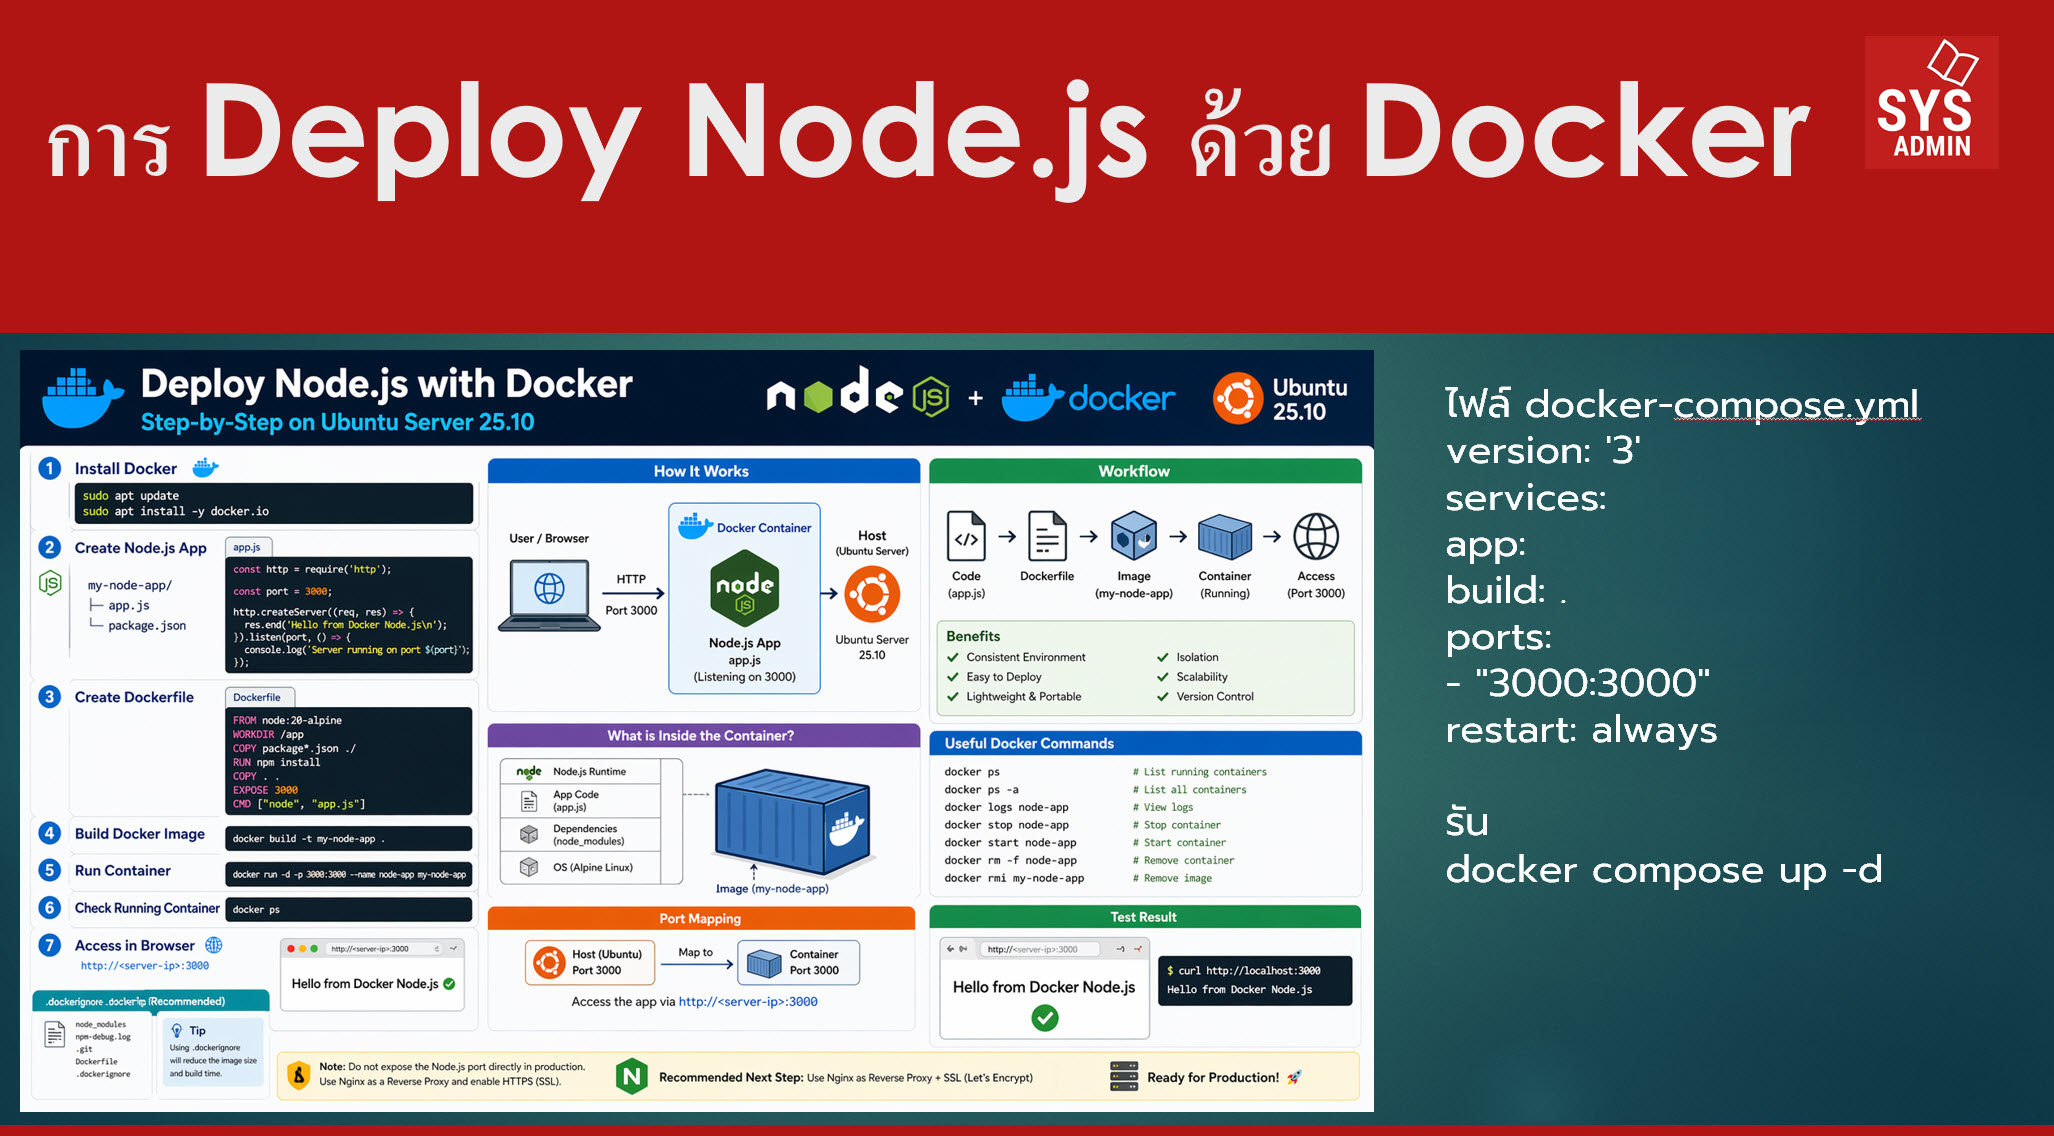Click the Ubuntu 25.10 circular logo

click(x=1238, y=398)
